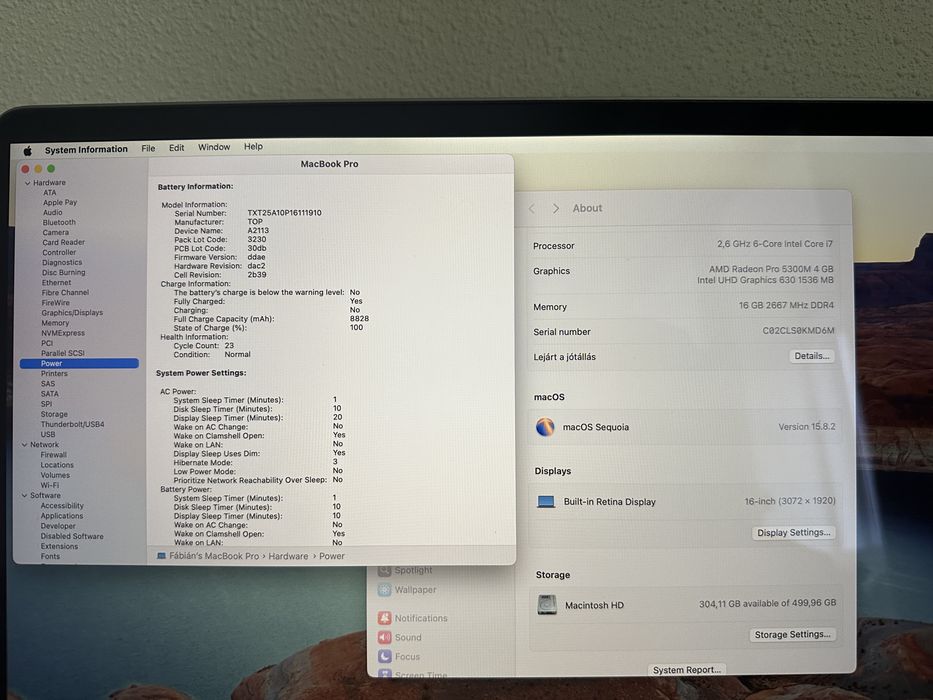Select Bluetooth in the sidebar
The image size is (933, 700).
(59, 223)
